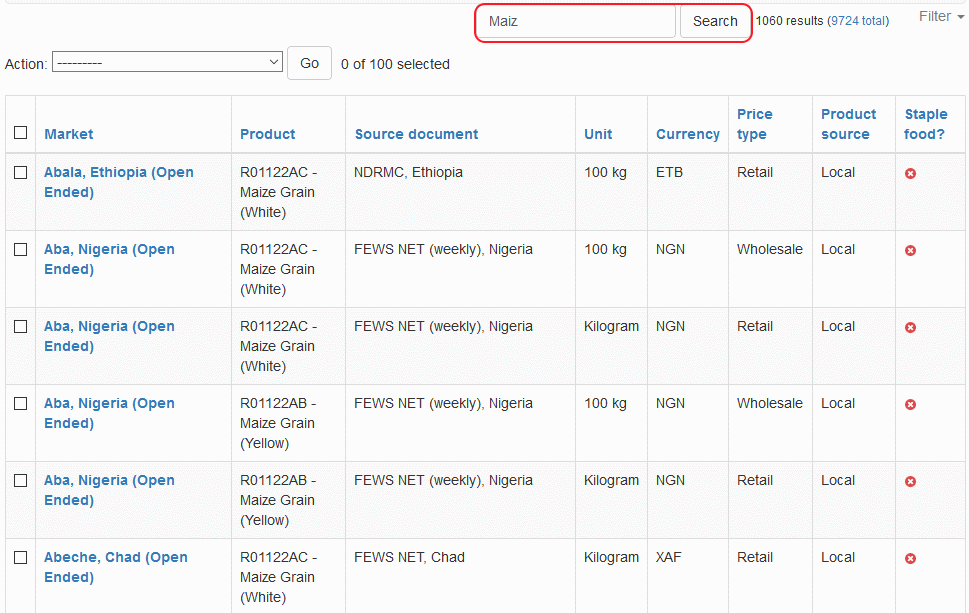Click inside the search field containing Maiz
969x613 pixels.
tap(577, 21)
